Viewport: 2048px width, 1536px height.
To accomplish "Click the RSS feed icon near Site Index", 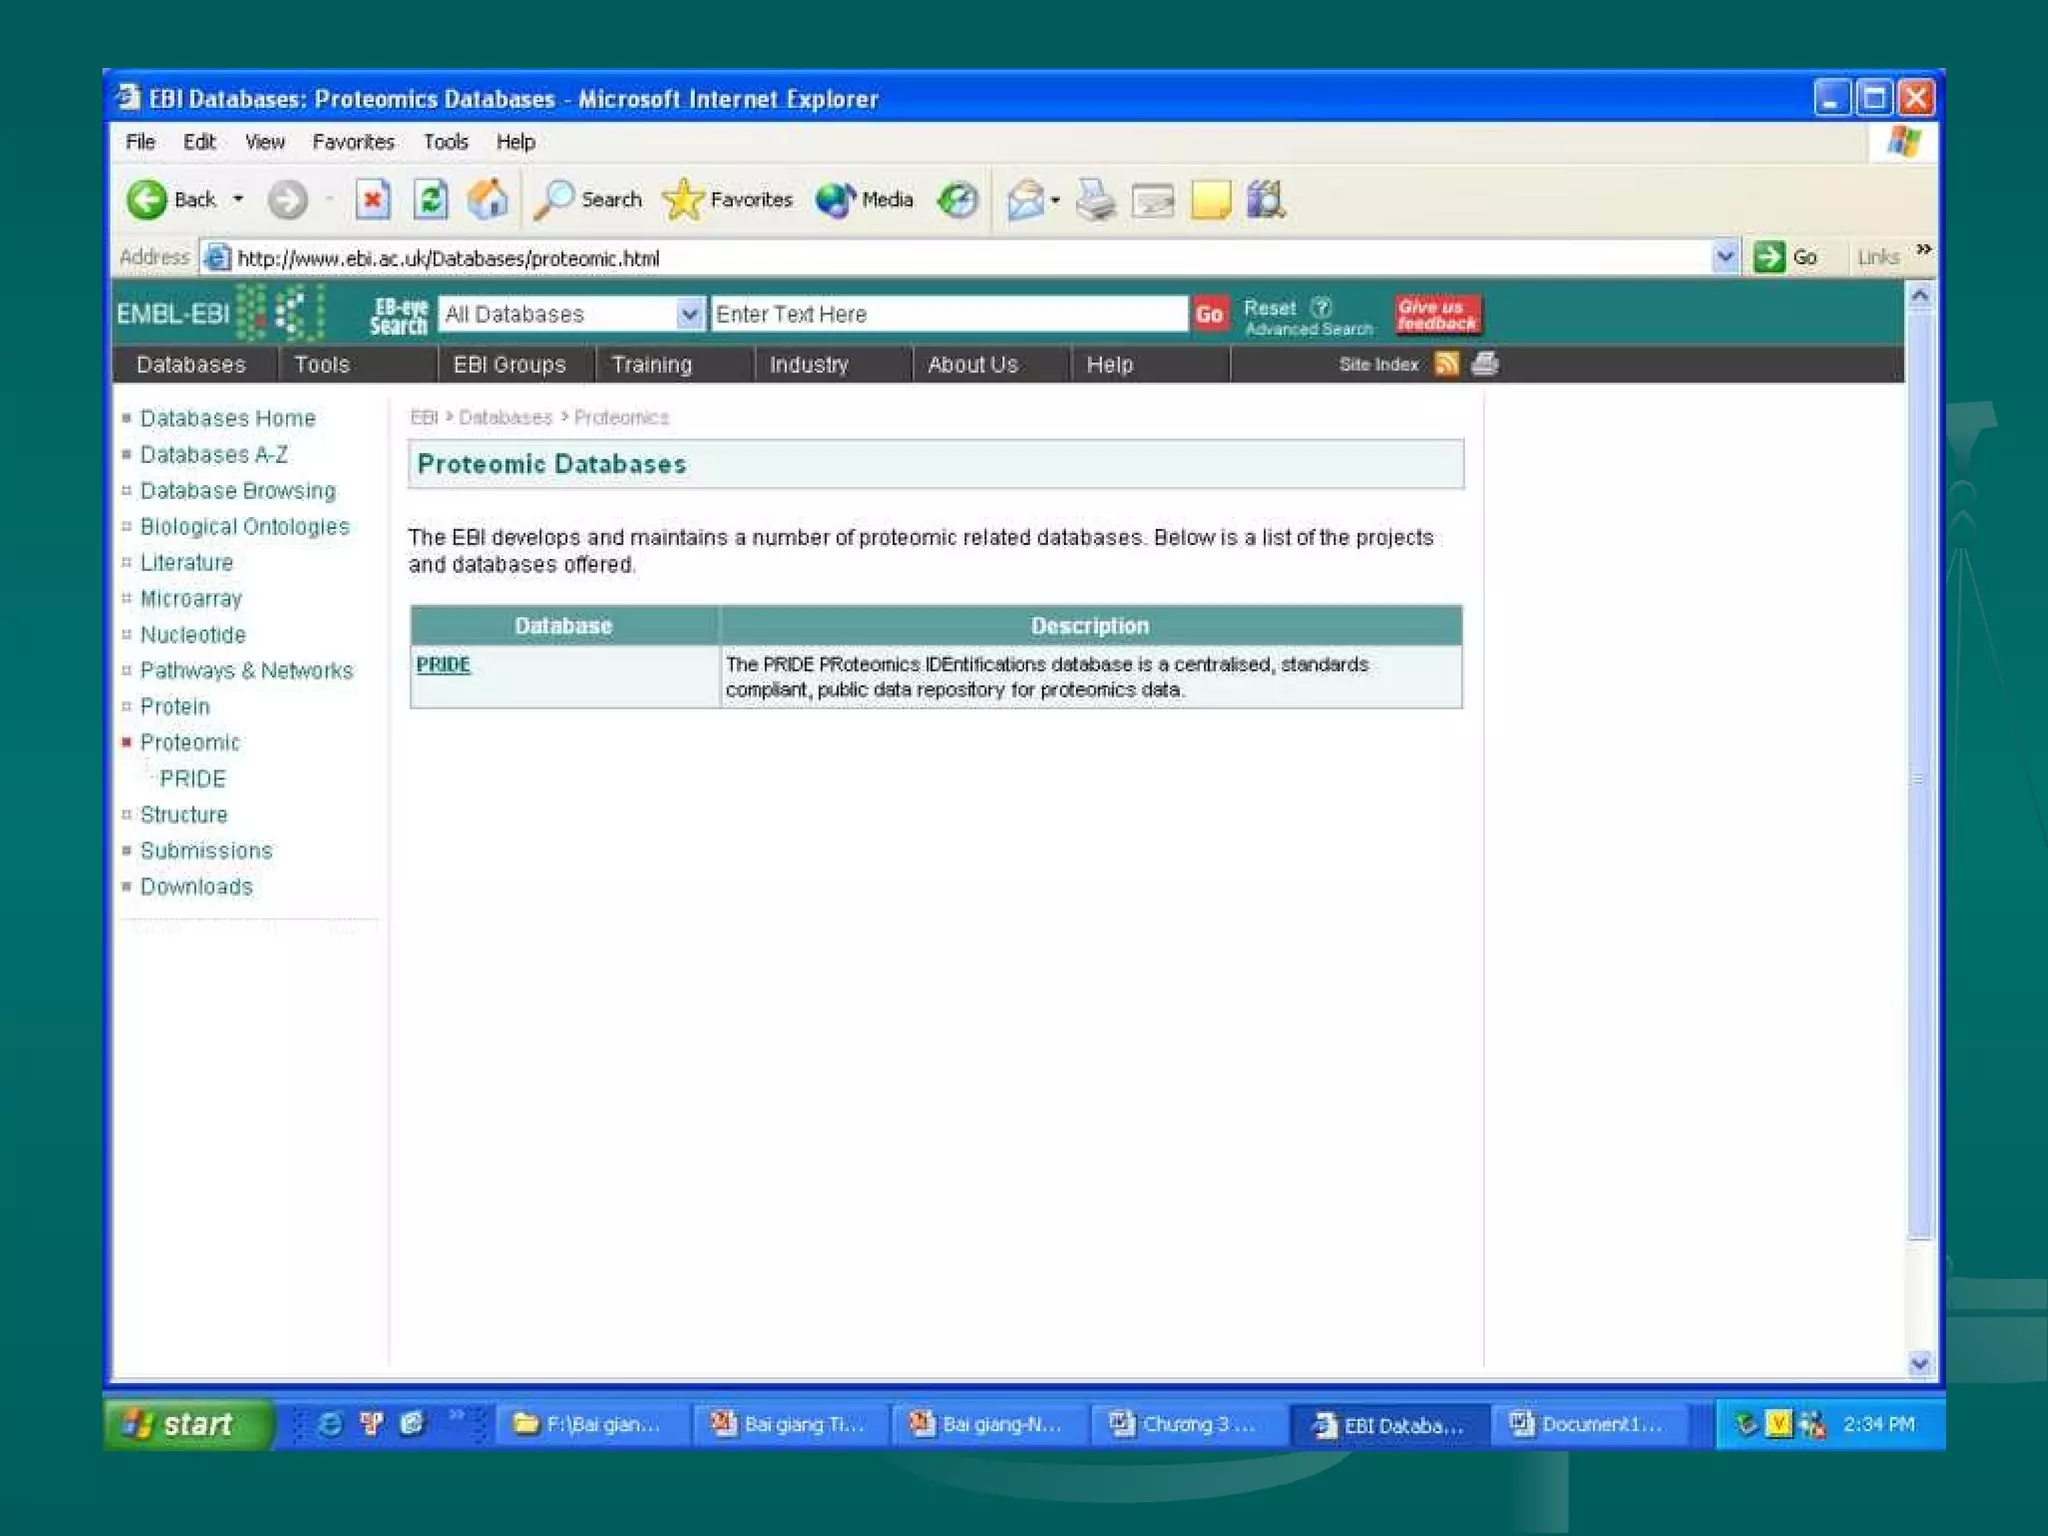I will 1446,364.
